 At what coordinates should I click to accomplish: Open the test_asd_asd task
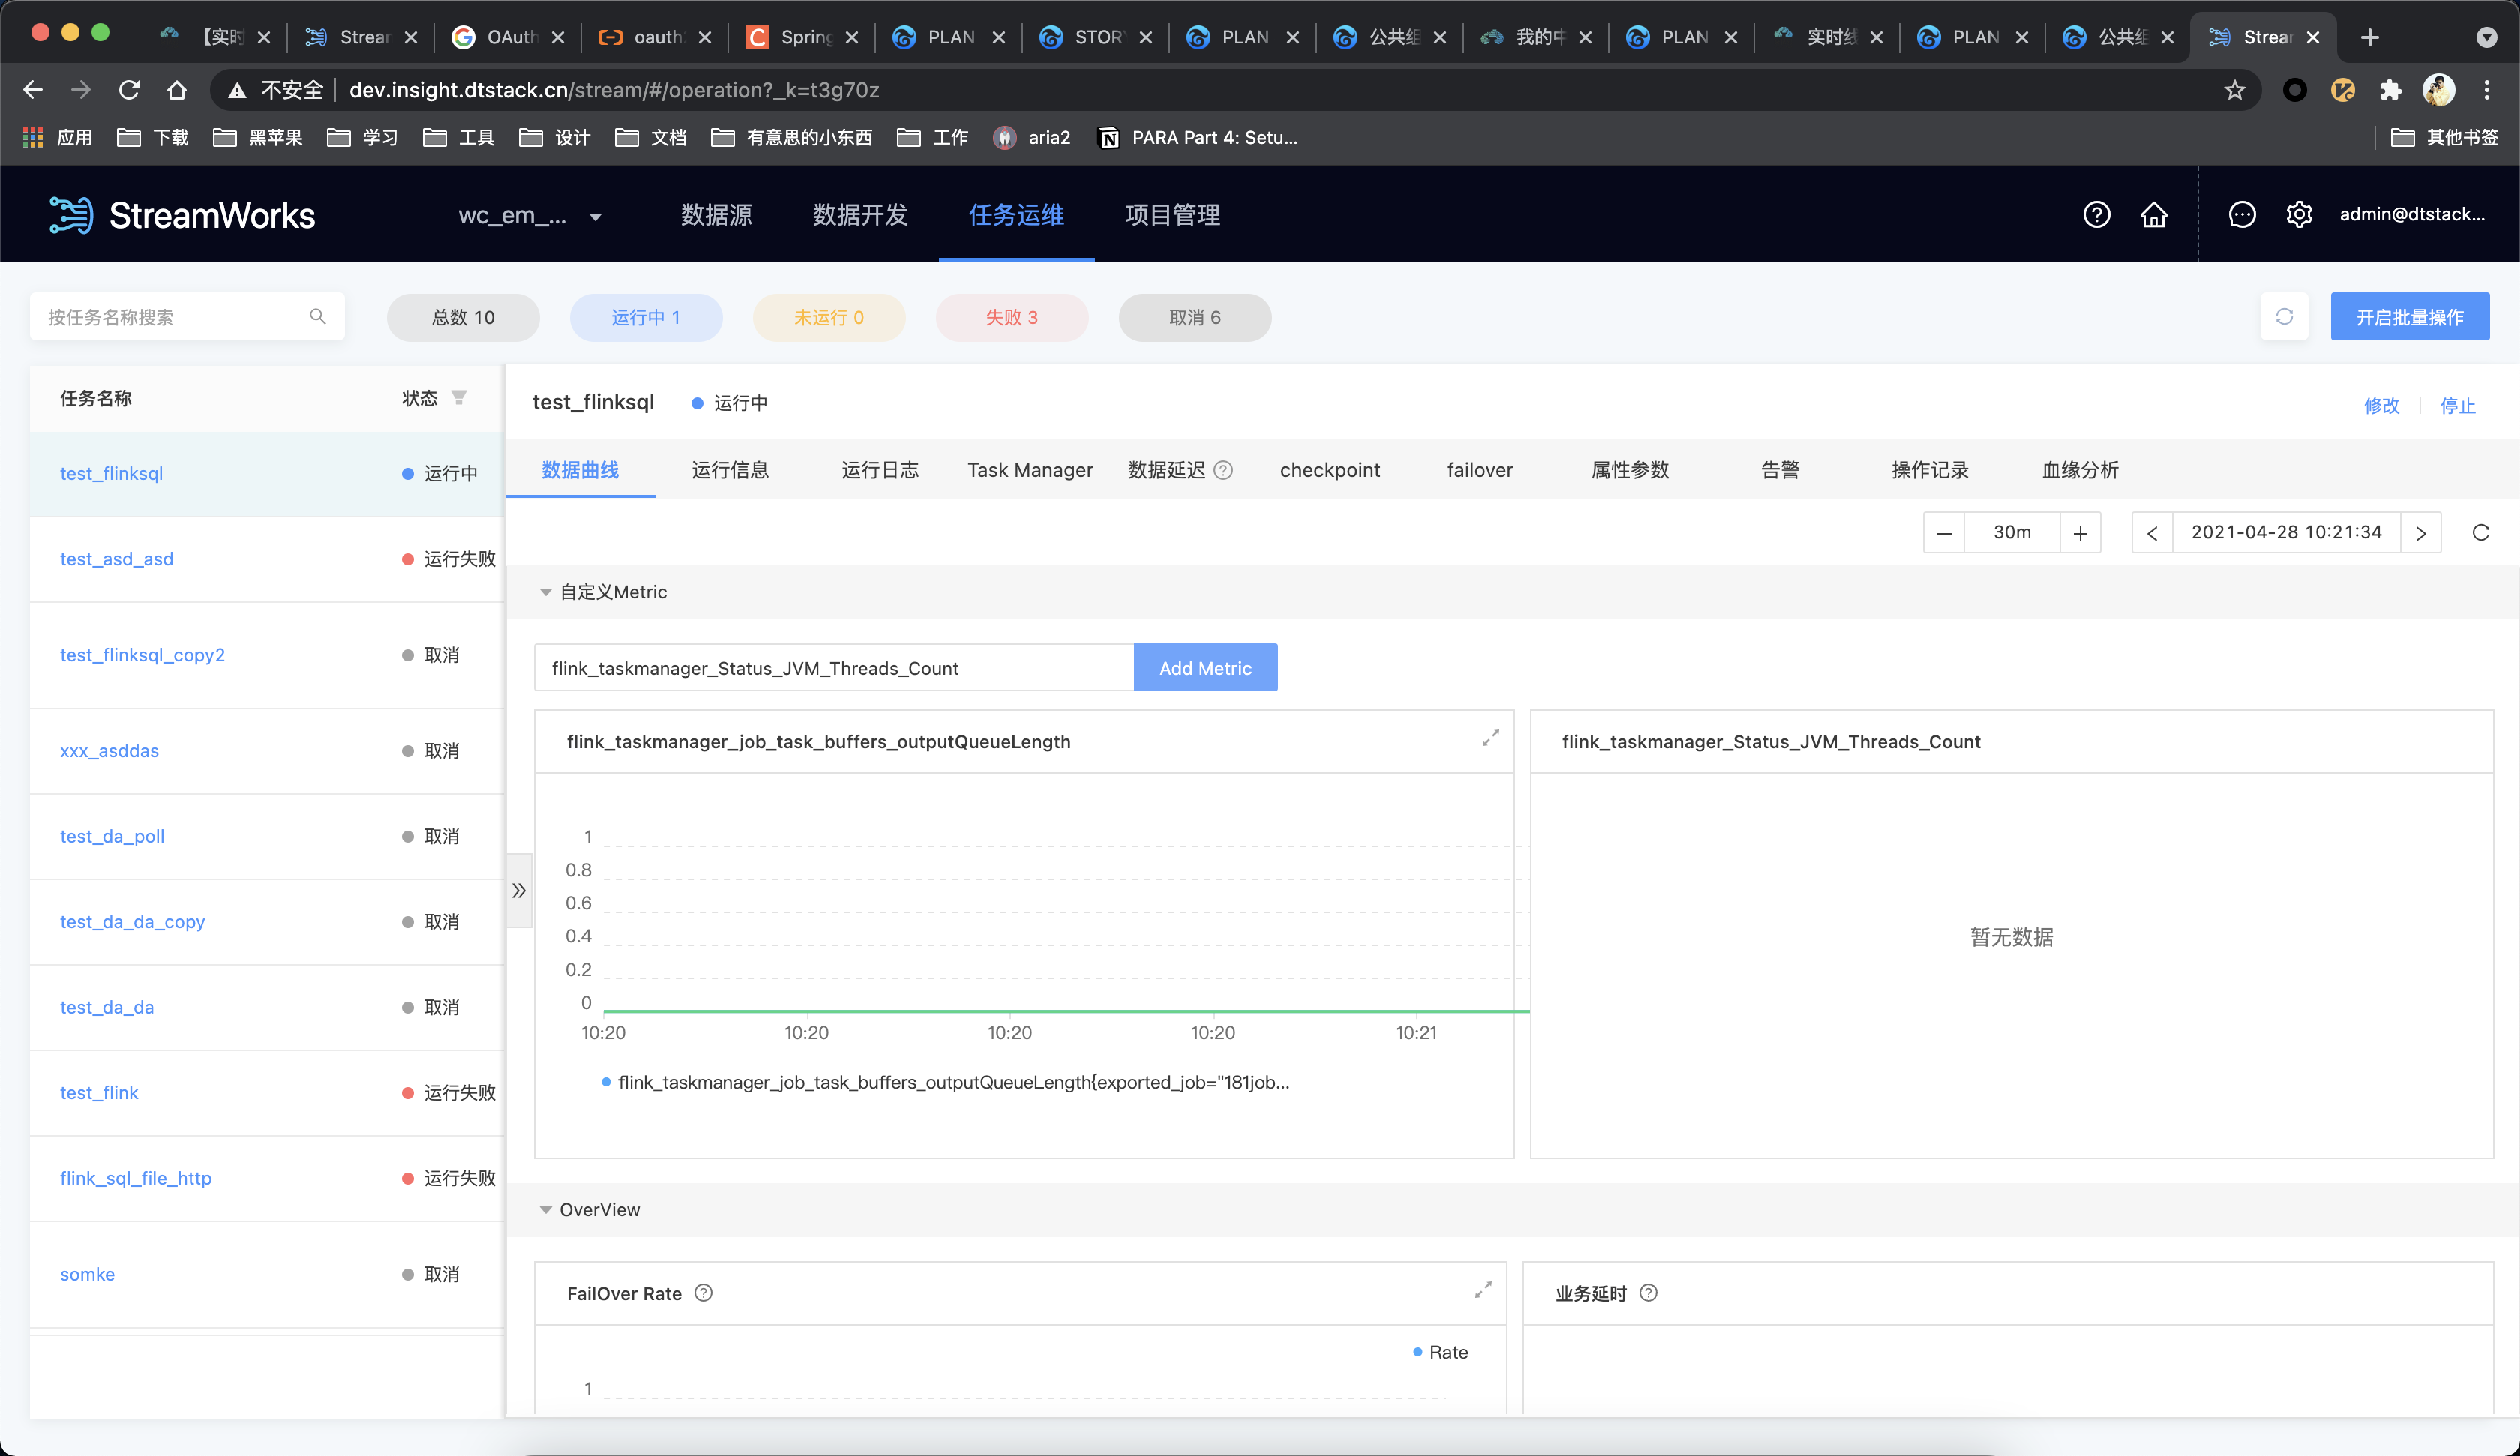116,559
